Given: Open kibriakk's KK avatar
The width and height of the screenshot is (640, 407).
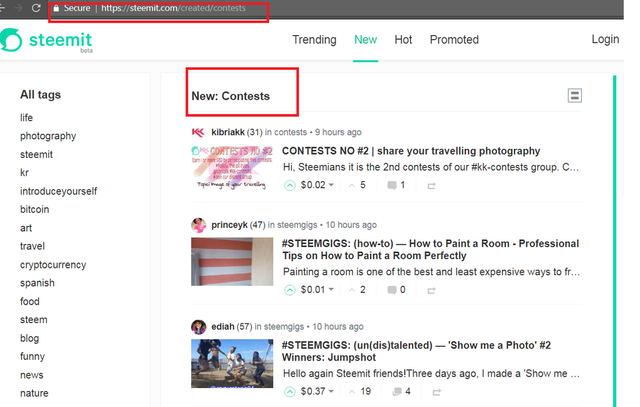Looking at the screenshot, I should click(198, 132).
